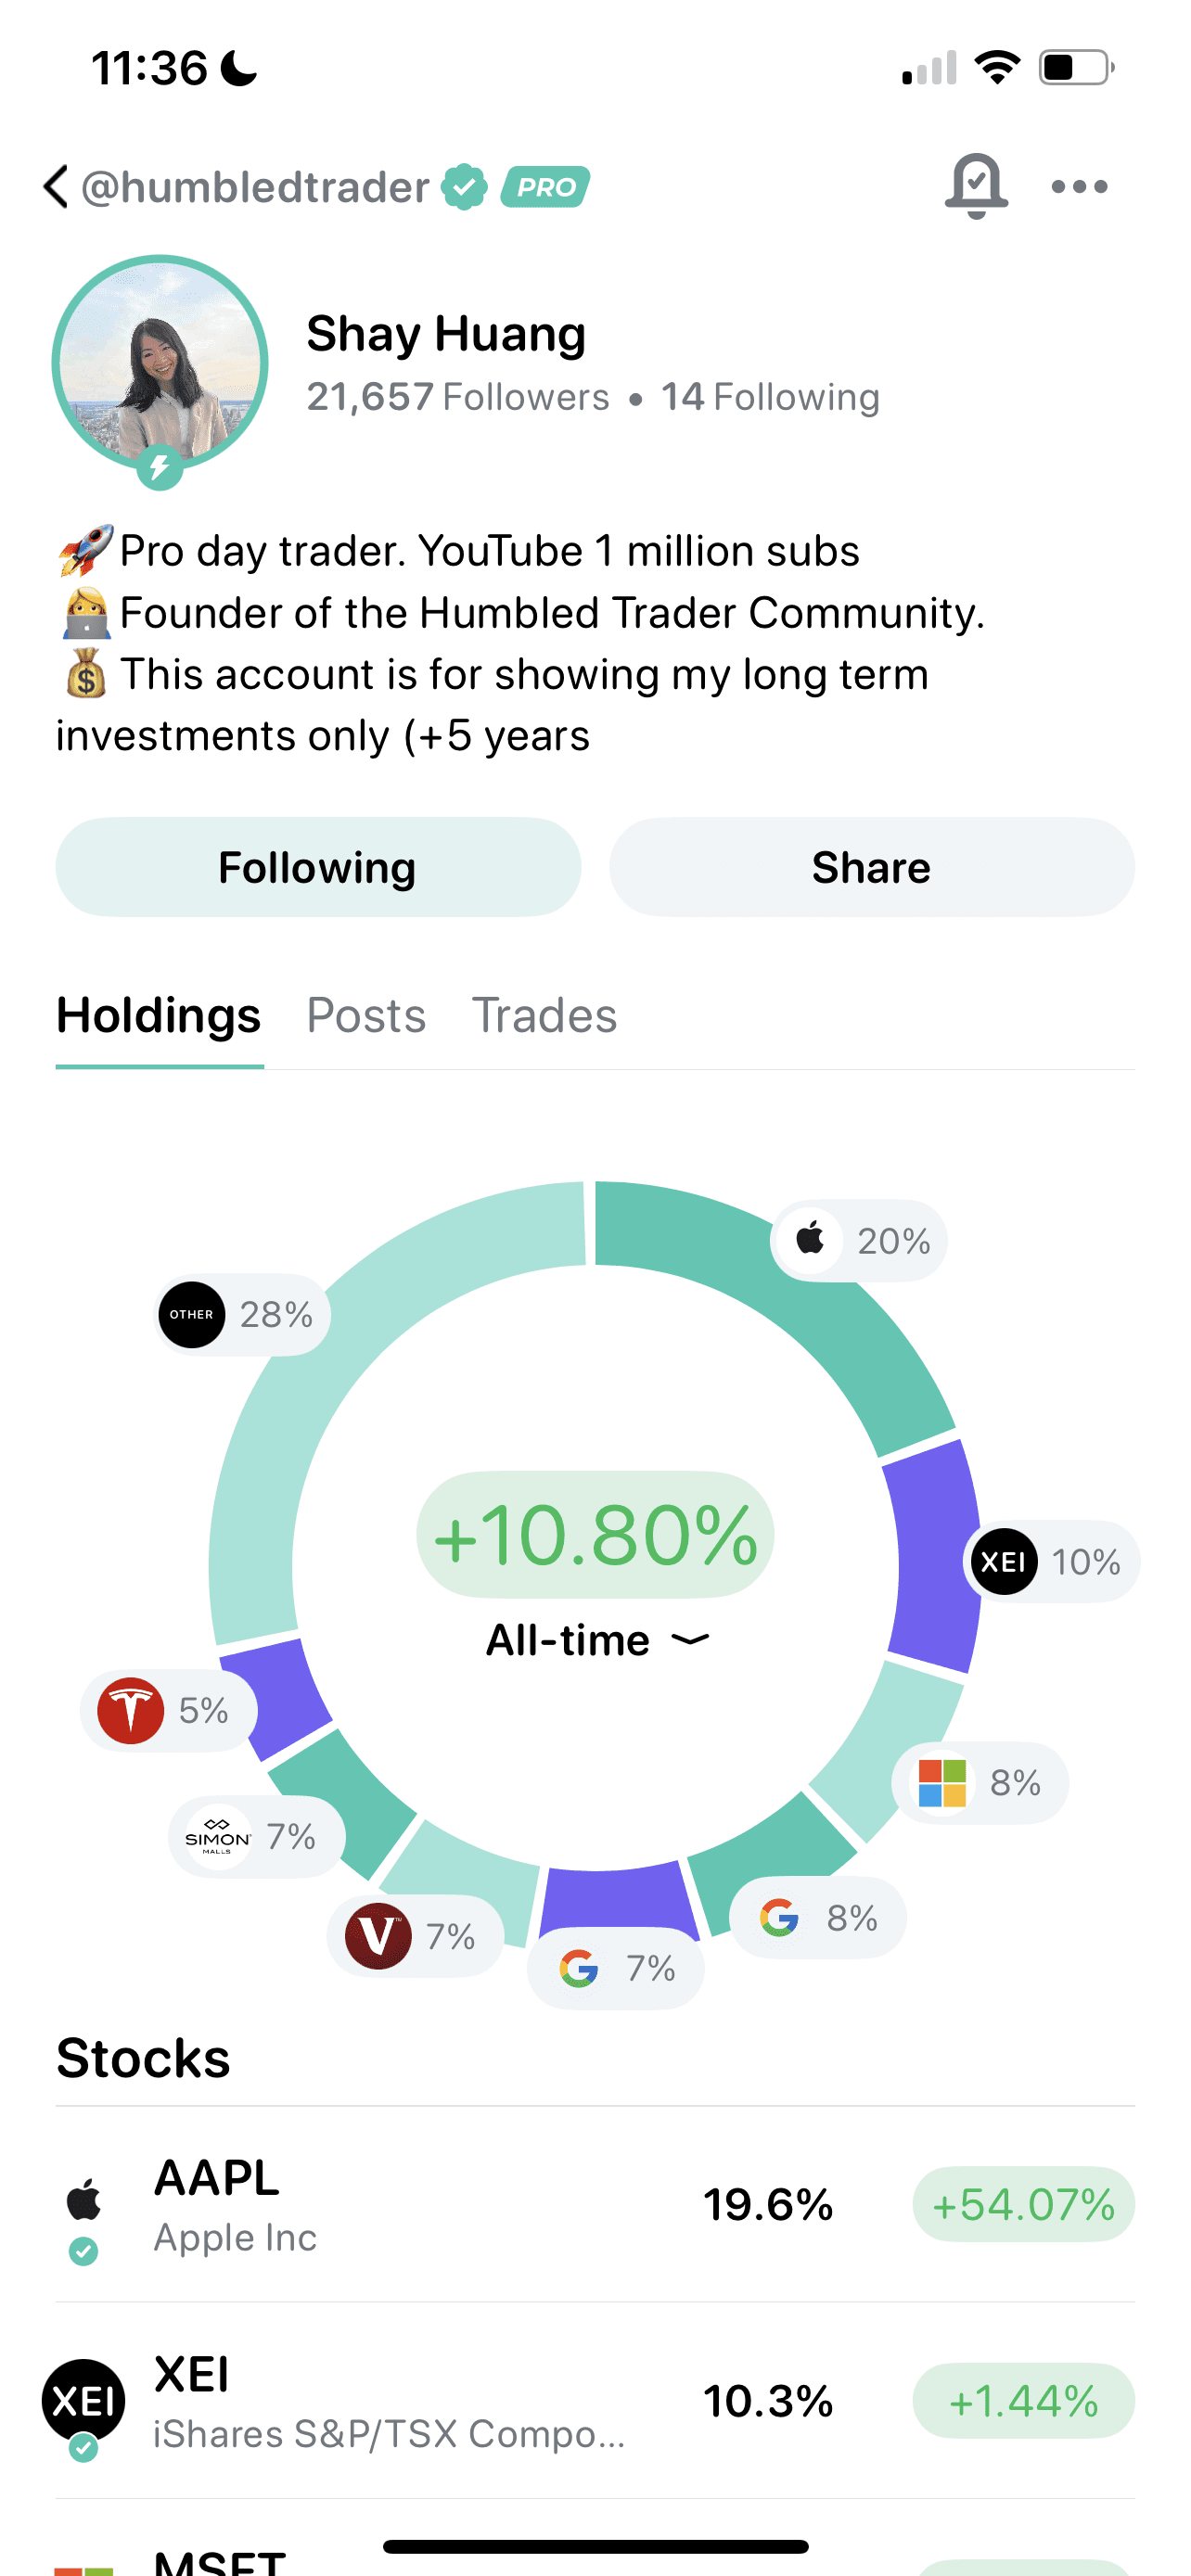The image size is (1191, 2576).
Task: Tap the Tesla 5% chart label
Action: tap(168, 1710)
